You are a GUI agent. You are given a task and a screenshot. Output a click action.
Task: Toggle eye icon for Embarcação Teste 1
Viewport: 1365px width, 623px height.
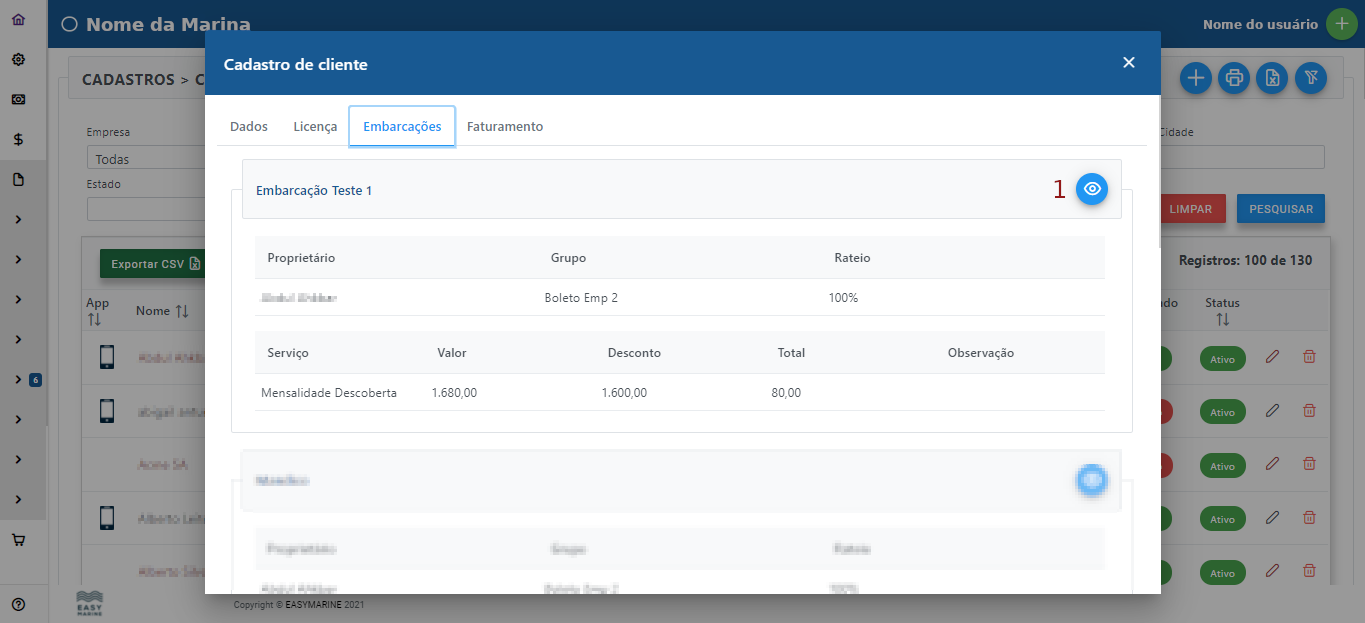[x=1091, y=189]
